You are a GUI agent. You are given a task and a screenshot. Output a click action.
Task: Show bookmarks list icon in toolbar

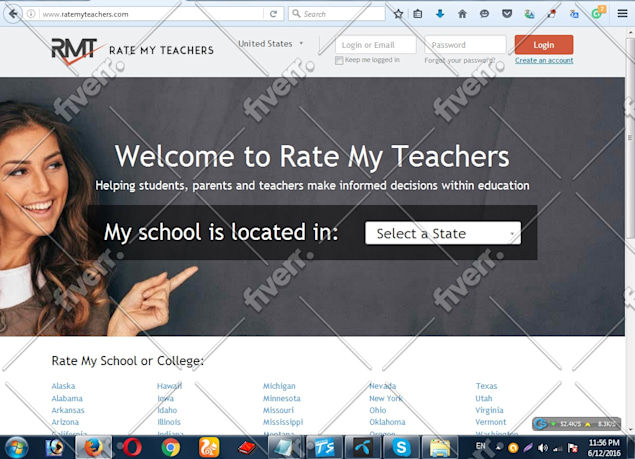pos(418,14)
